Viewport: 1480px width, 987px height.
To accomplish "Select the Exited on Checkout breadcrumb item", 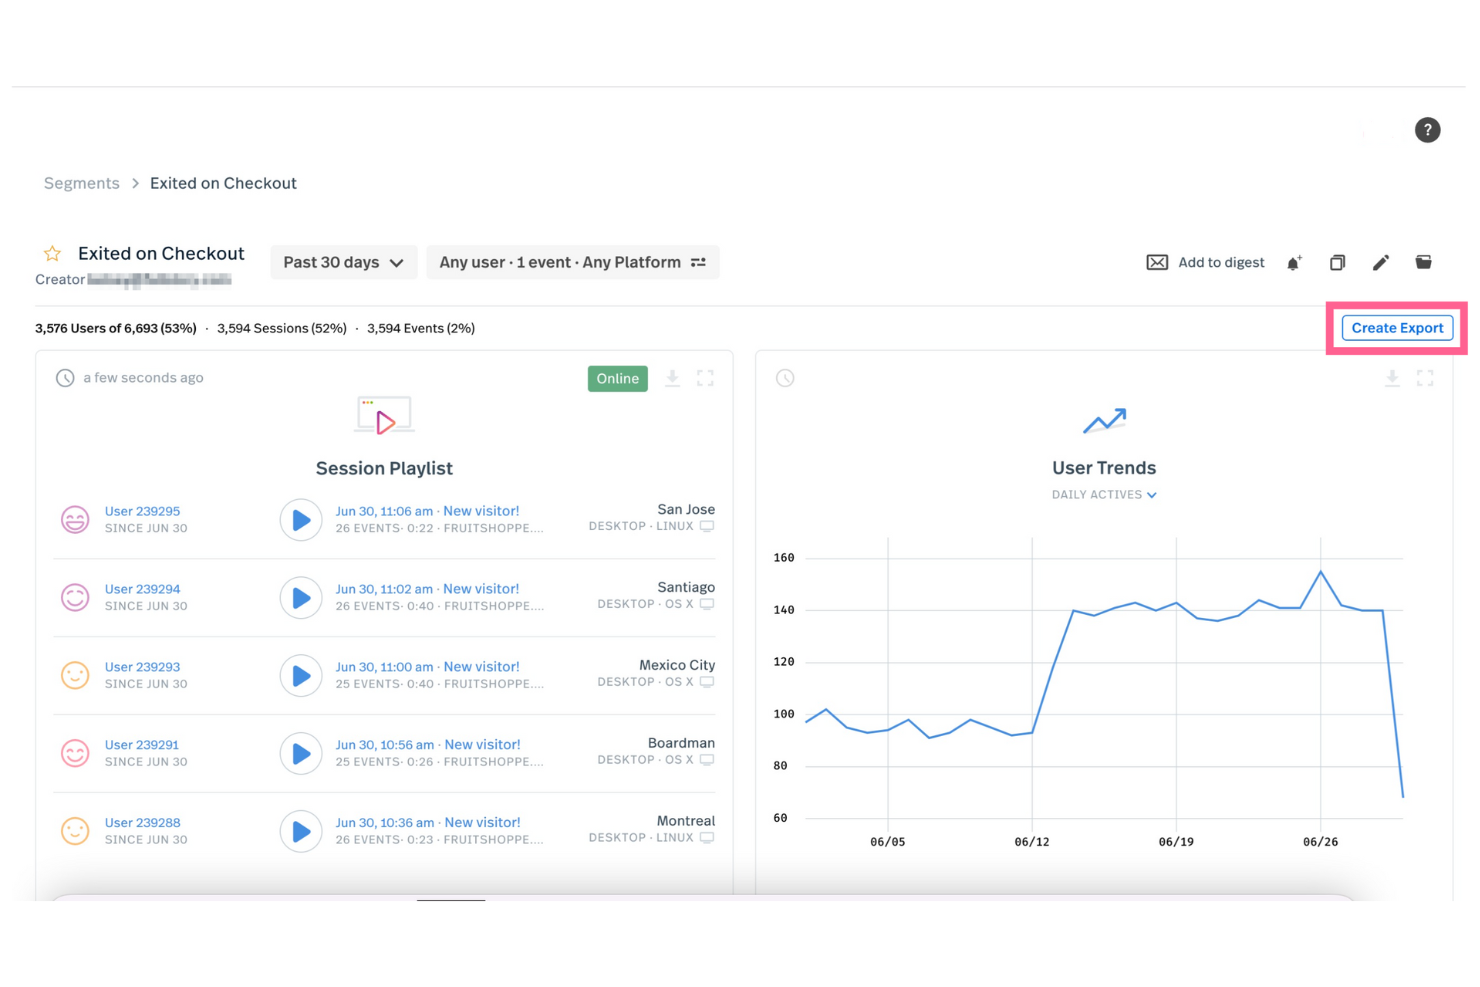I will coord(223,183).
